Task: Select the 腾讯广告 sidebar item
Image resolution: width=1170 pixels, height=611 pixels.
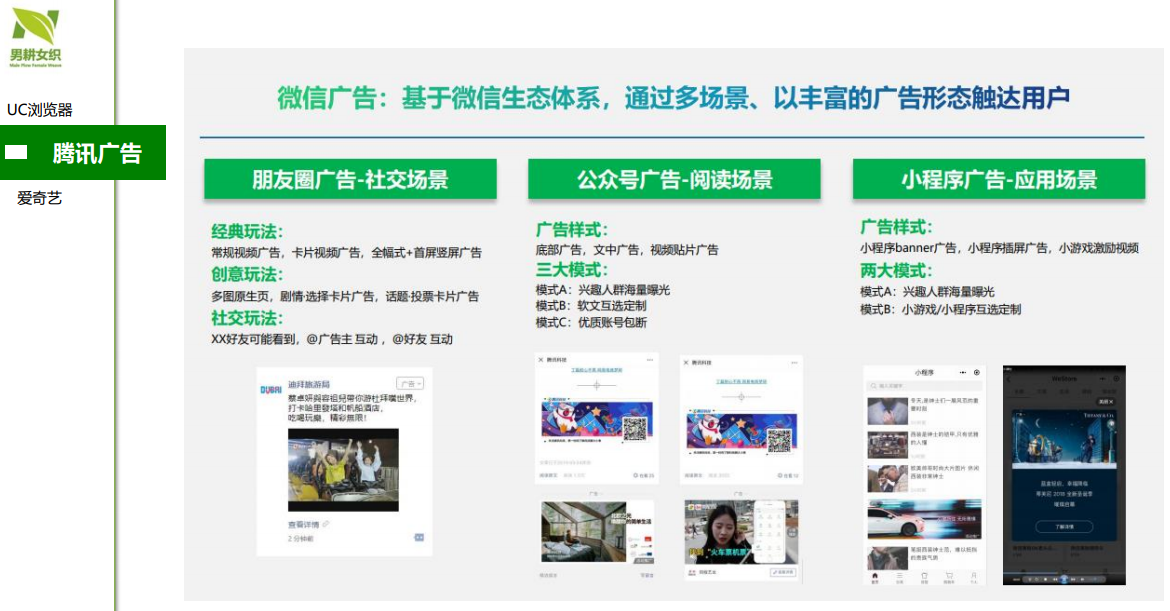Action: click(83, 153)
